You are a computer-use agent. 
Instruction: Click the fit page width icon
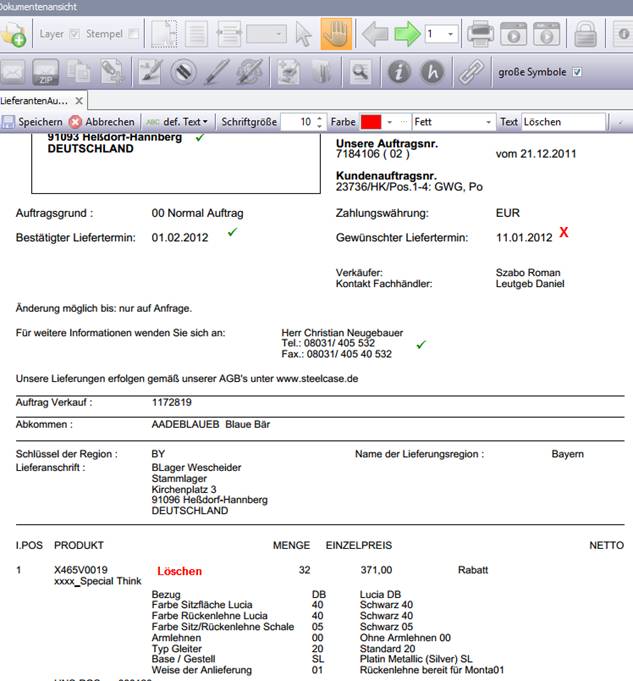[229, 34]
